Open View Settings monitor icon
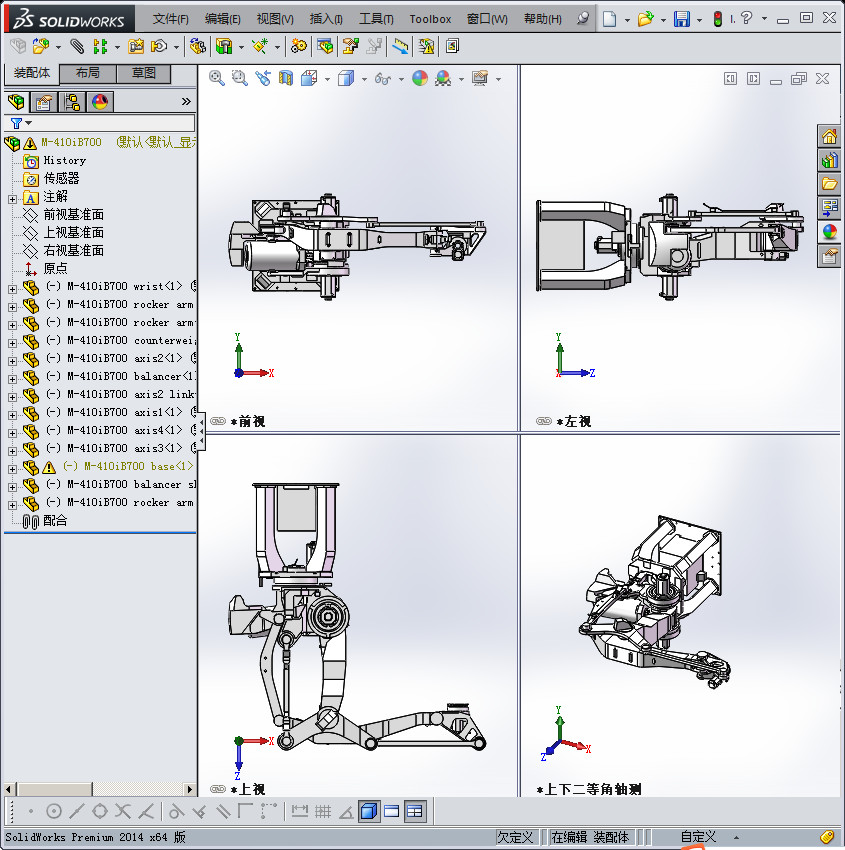The height and width of the screenshot is (850, 845). (x=480, y=79)
